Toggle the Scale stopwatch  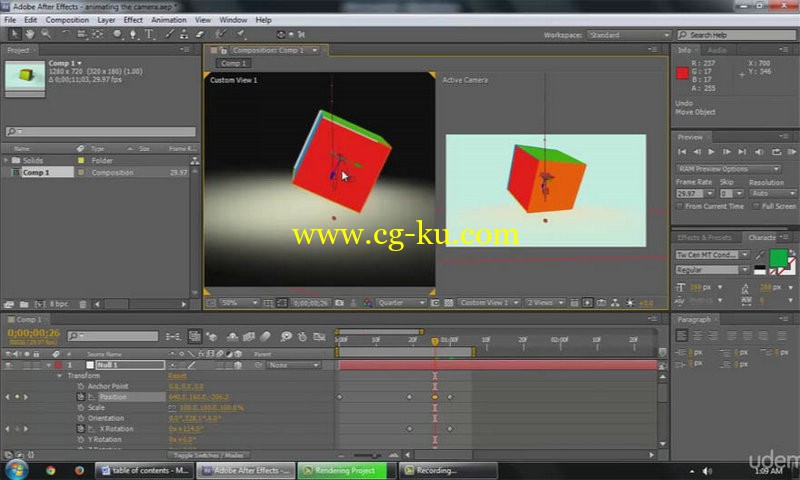tap(81, 408)
